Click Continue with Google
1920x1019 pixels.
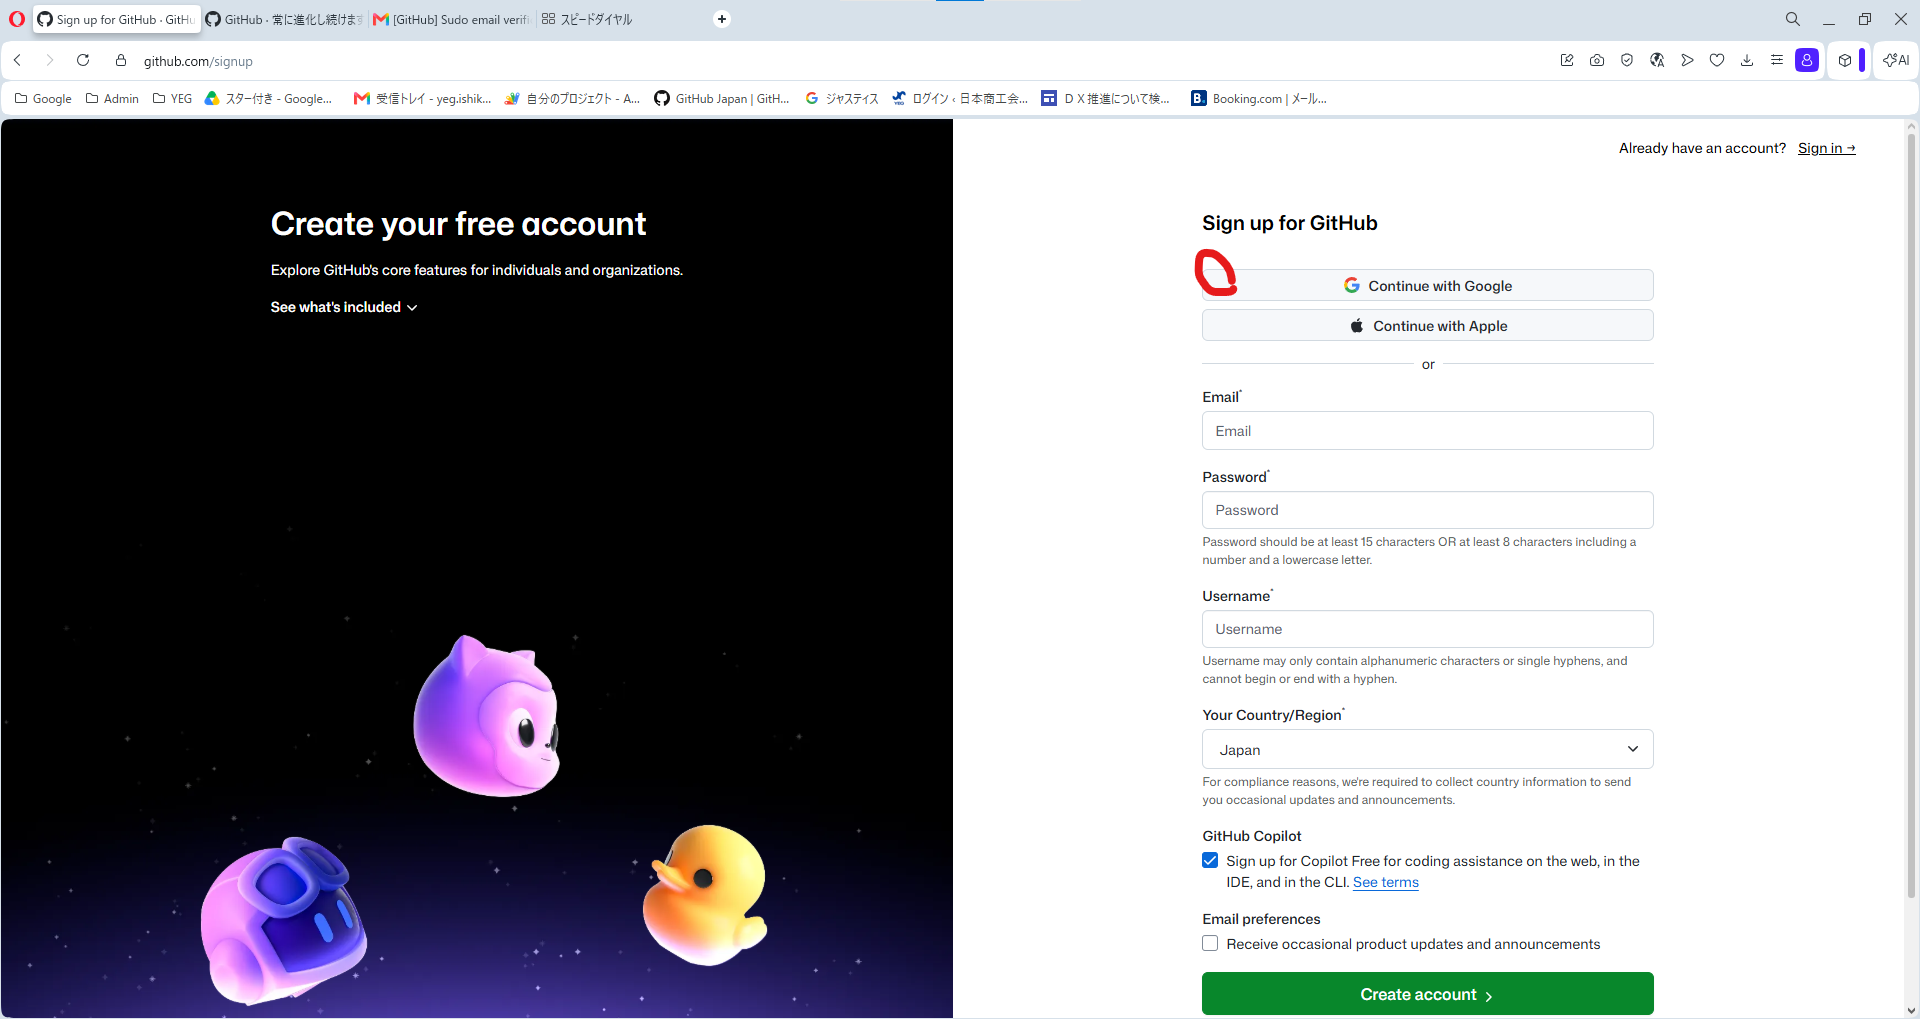click(1427, 285)
